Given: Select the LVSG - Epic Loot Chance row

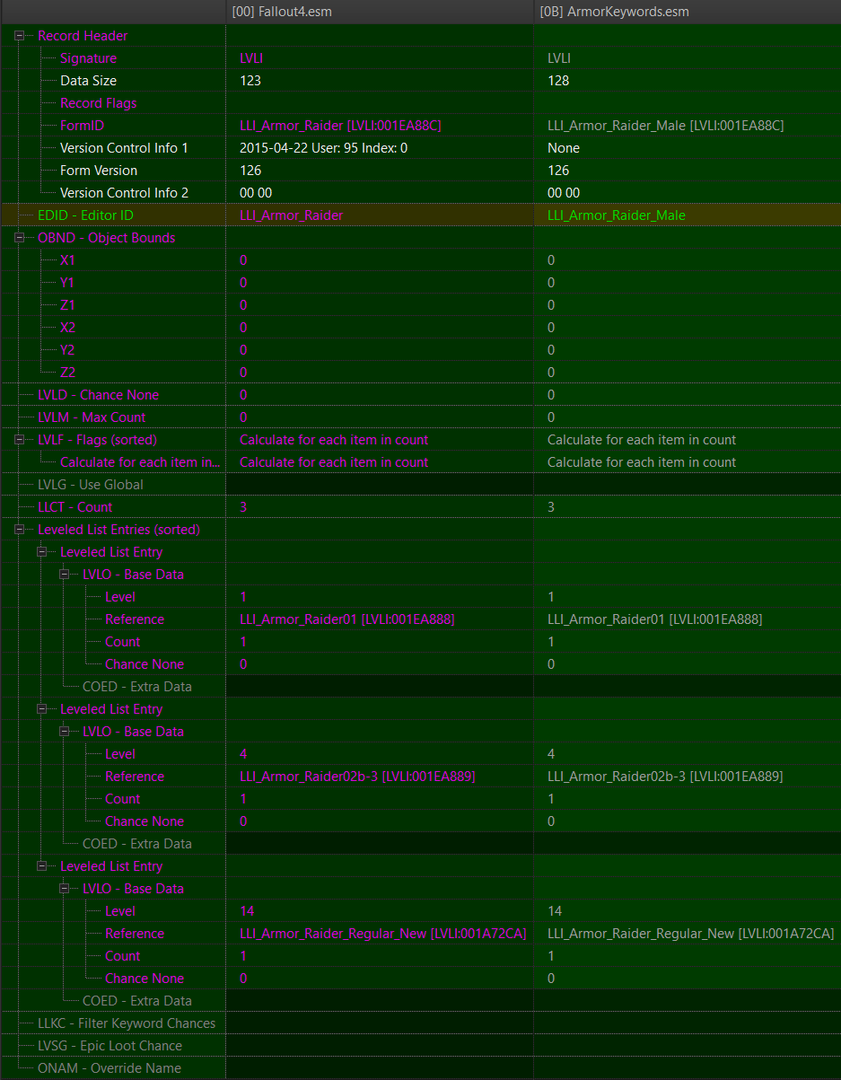Looking at the screenshot, I should tap(420, 1046).
